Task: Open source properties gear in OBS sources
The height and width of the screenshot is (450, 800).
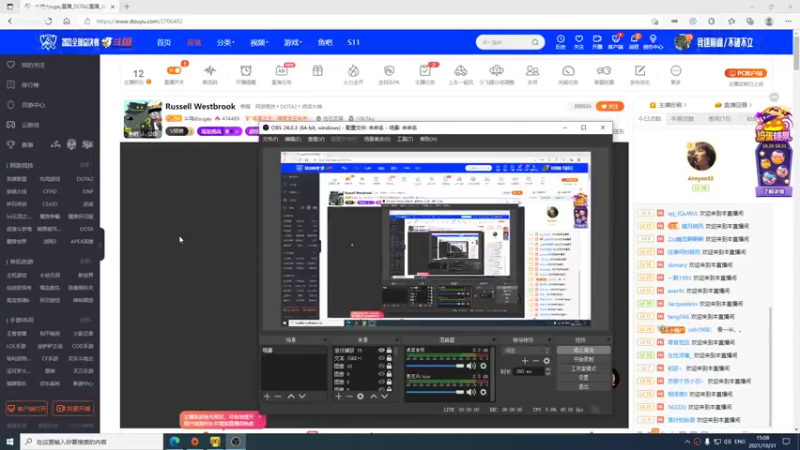Action: 360,396
